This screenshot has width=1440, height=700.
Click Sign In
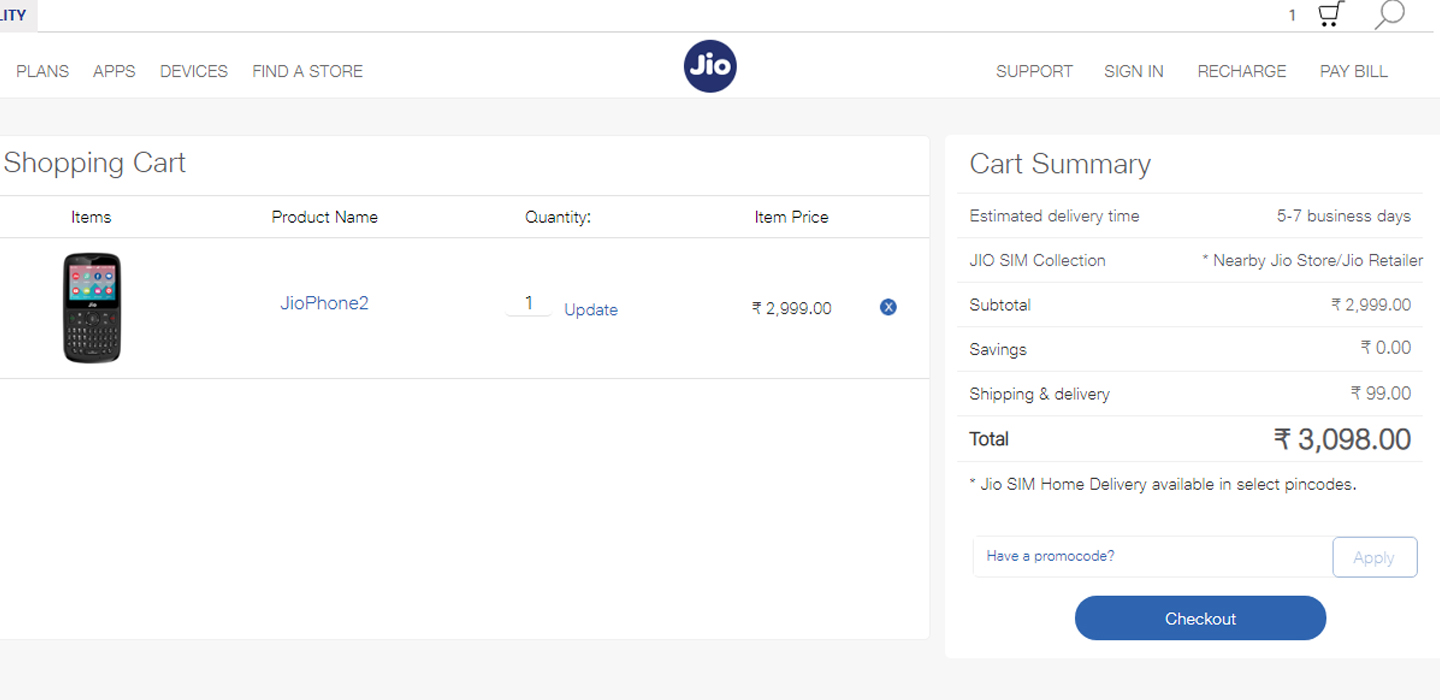[x=1133, y=71]
